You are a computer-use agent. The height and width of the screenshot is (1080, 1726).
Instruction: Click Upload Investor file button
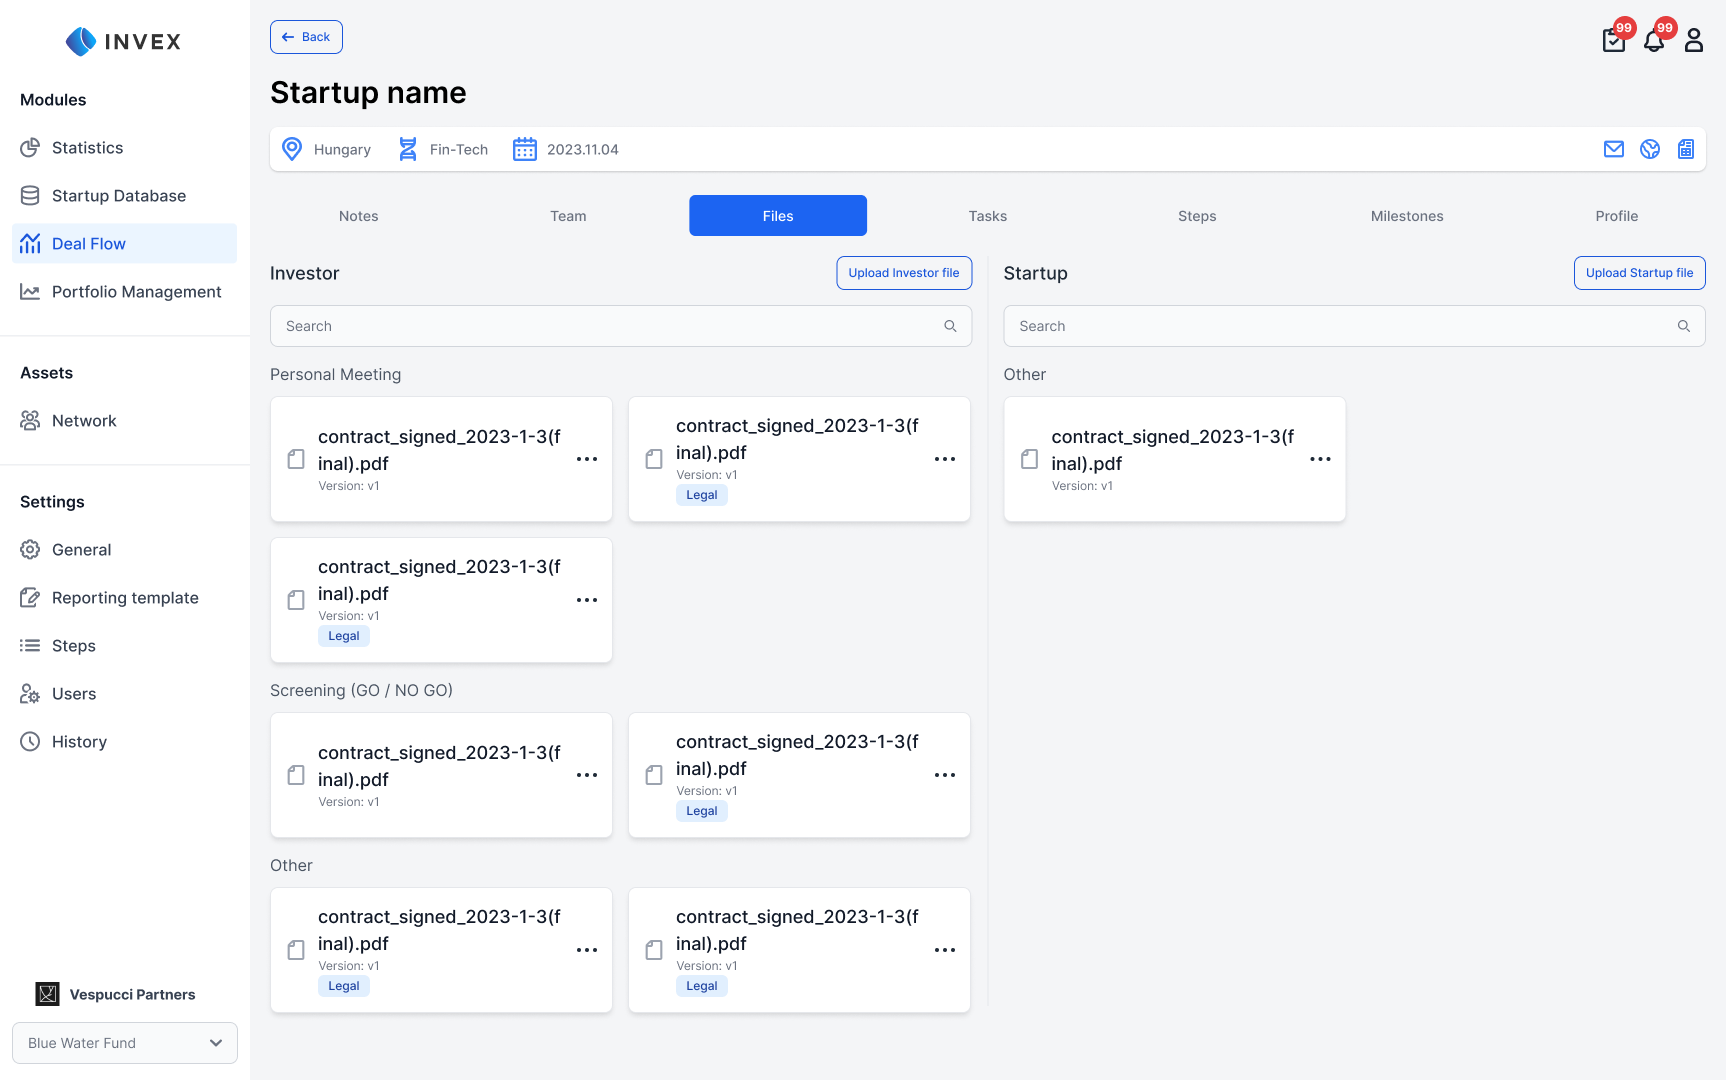pyautogui.click(x=903, y=273)
